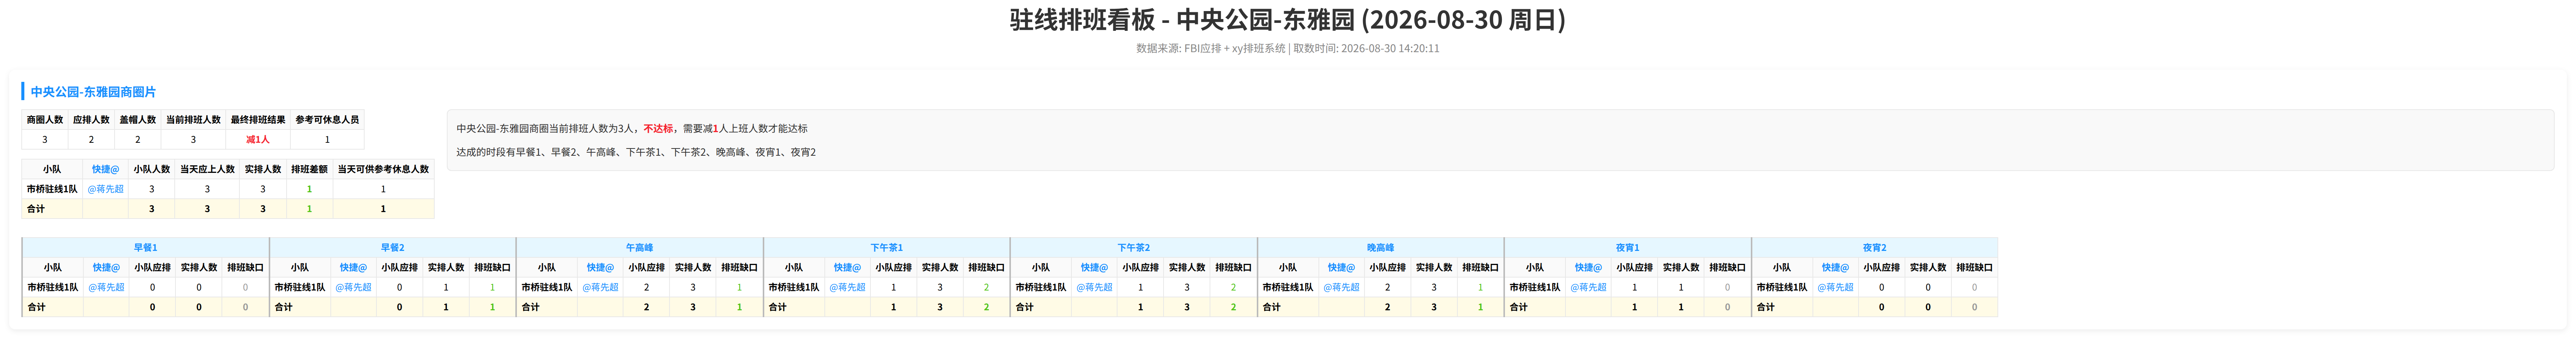Click the 当天应上人数 column header
Viewport: 2576px width, 340px height.
coord(207,170)
